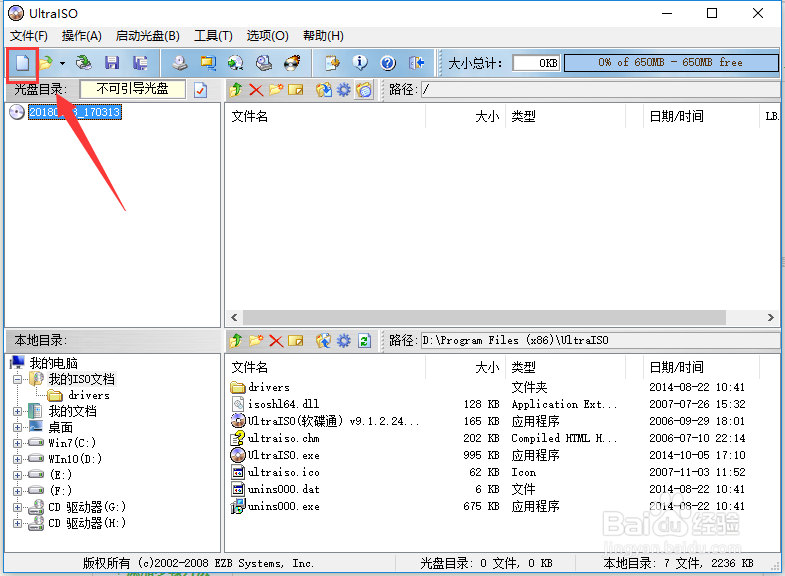The image size is (785, 576).
Task: Click the 大小总计 0KB size field
Action: (536, 63)
